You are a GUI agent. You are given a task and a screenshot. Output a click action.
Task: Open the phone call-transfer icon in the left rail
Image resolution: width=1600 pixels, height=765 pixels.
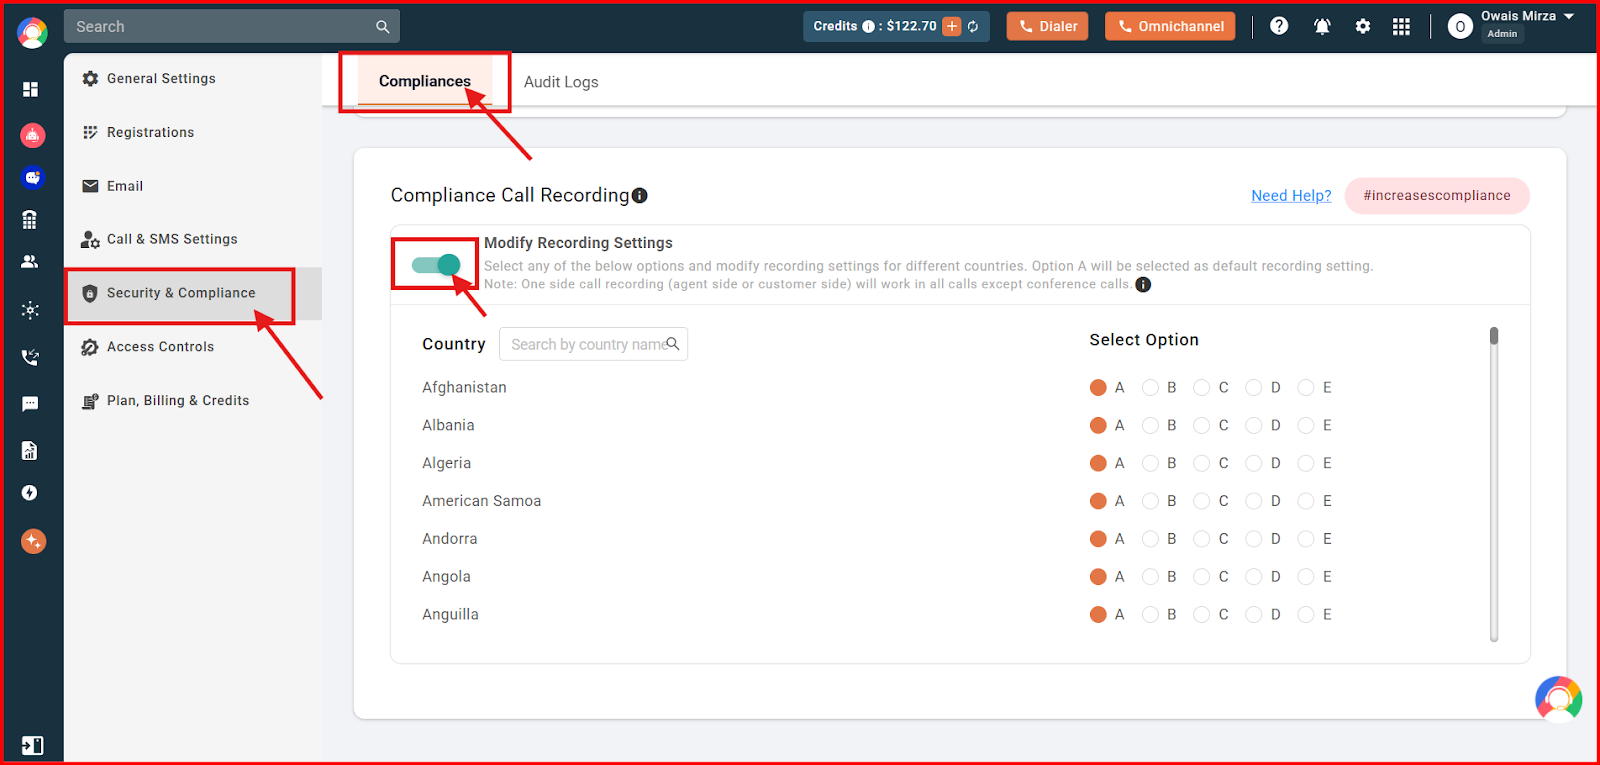tap(30, 356)
